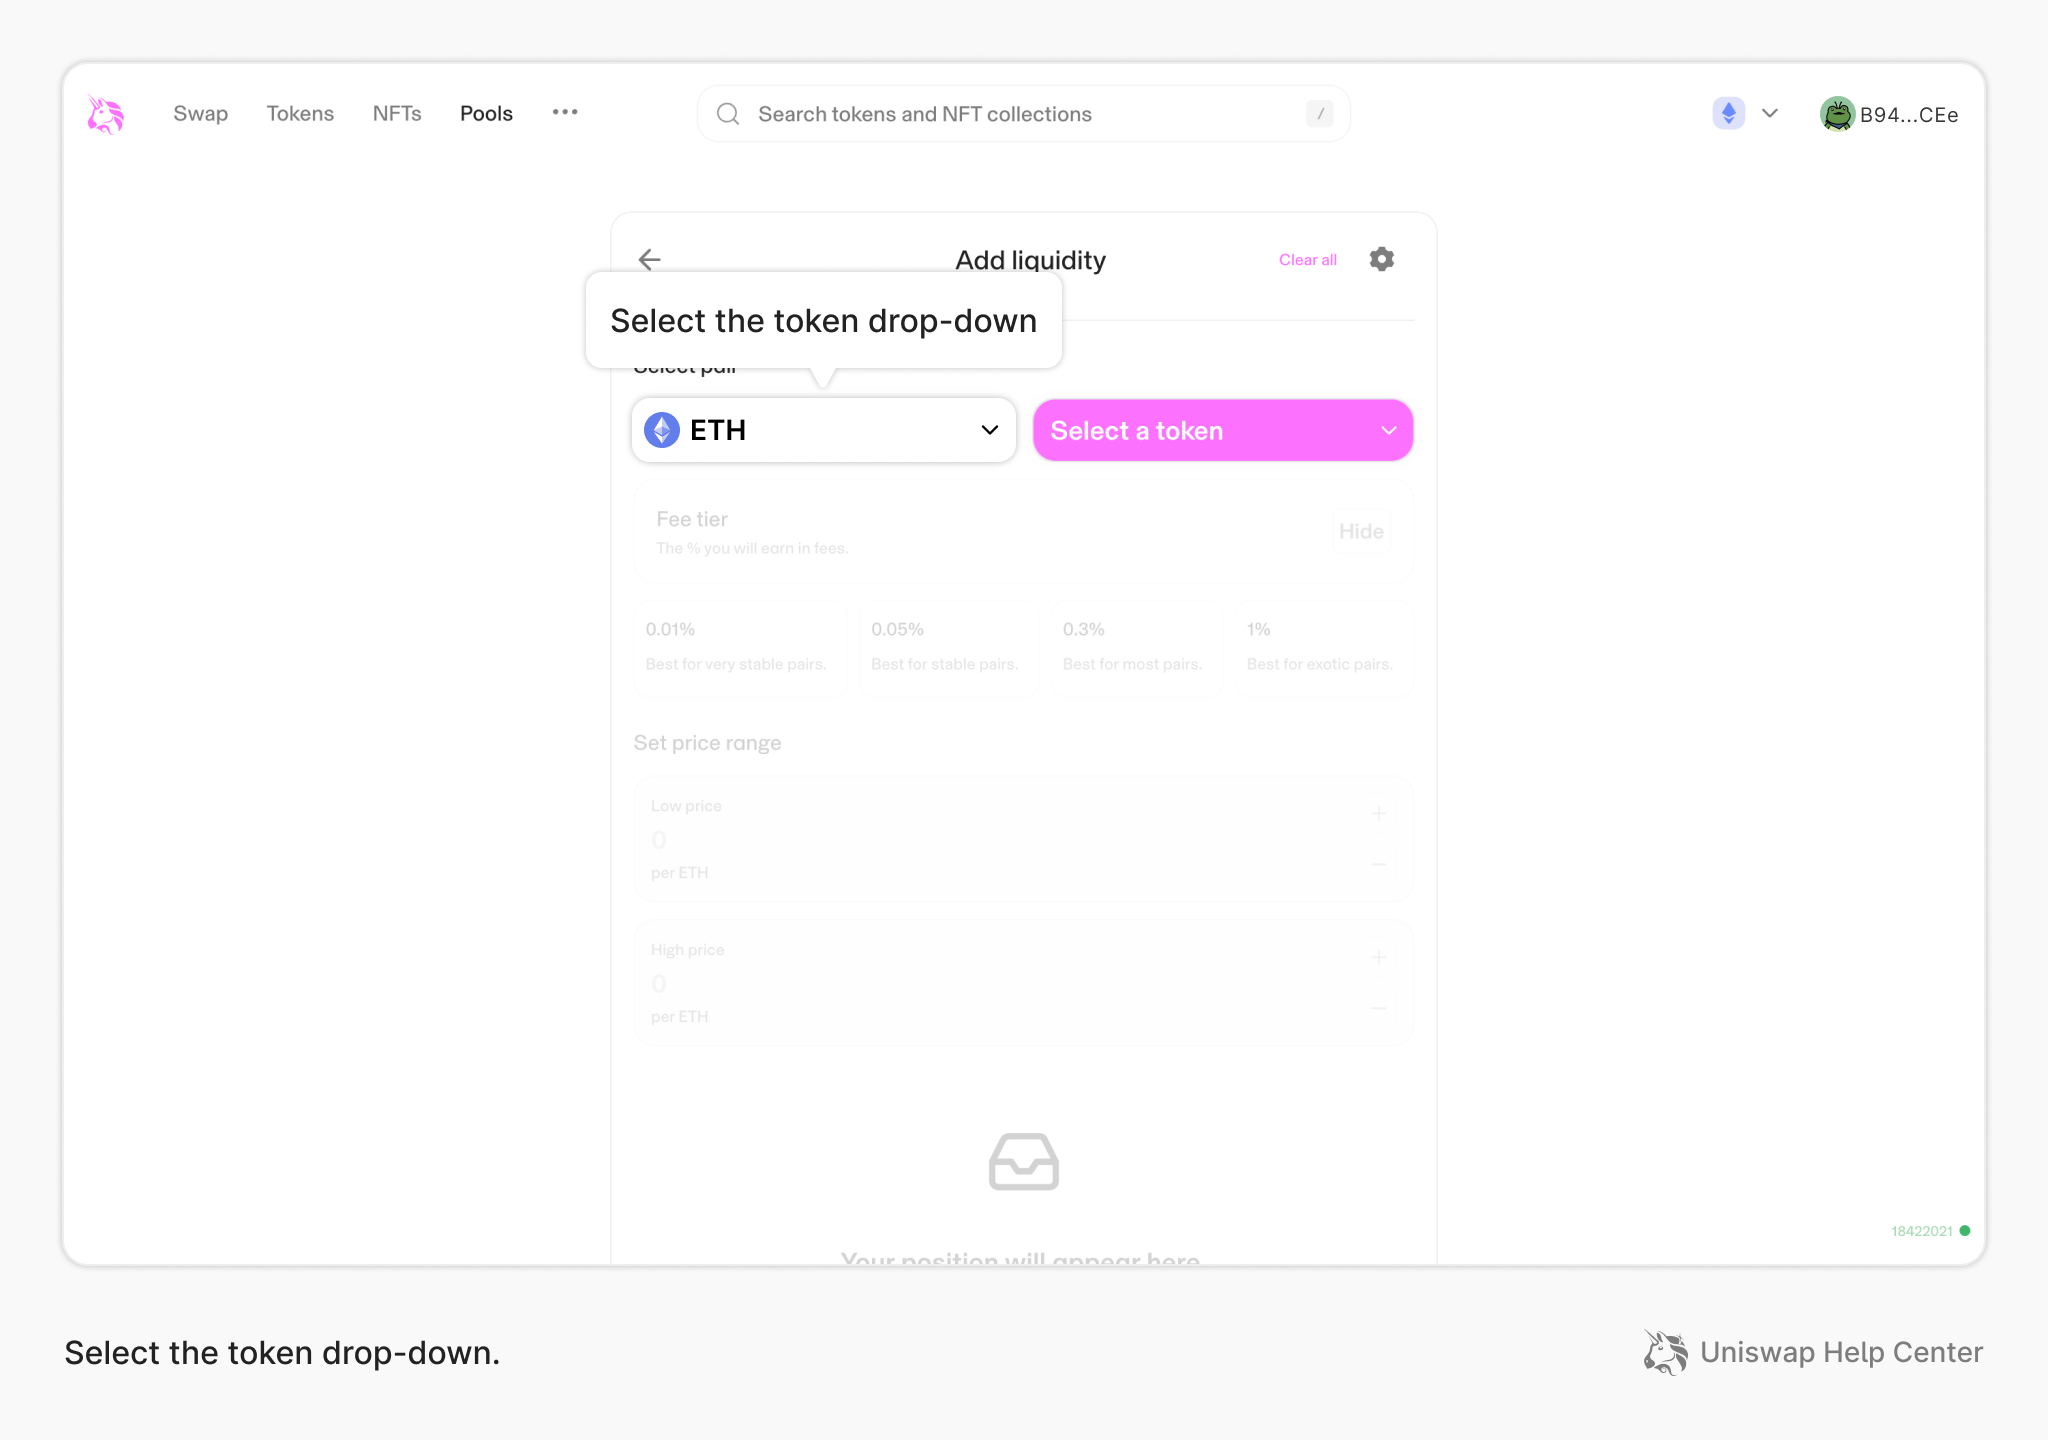The width and height of the screenshot is (2048, 1440).
Task: Click the Uniswap Help Center logo
Action: click(x=1665, y=1352)
